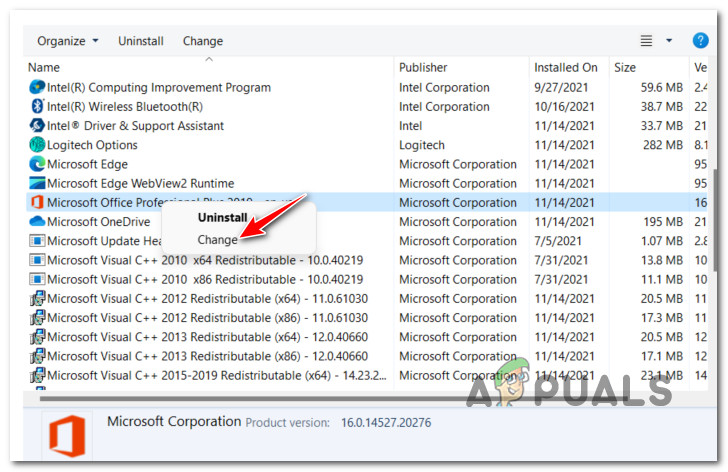
Task: Click the Microsoft Office row icon
Action: pyautogui.click(x=37, y=202)
